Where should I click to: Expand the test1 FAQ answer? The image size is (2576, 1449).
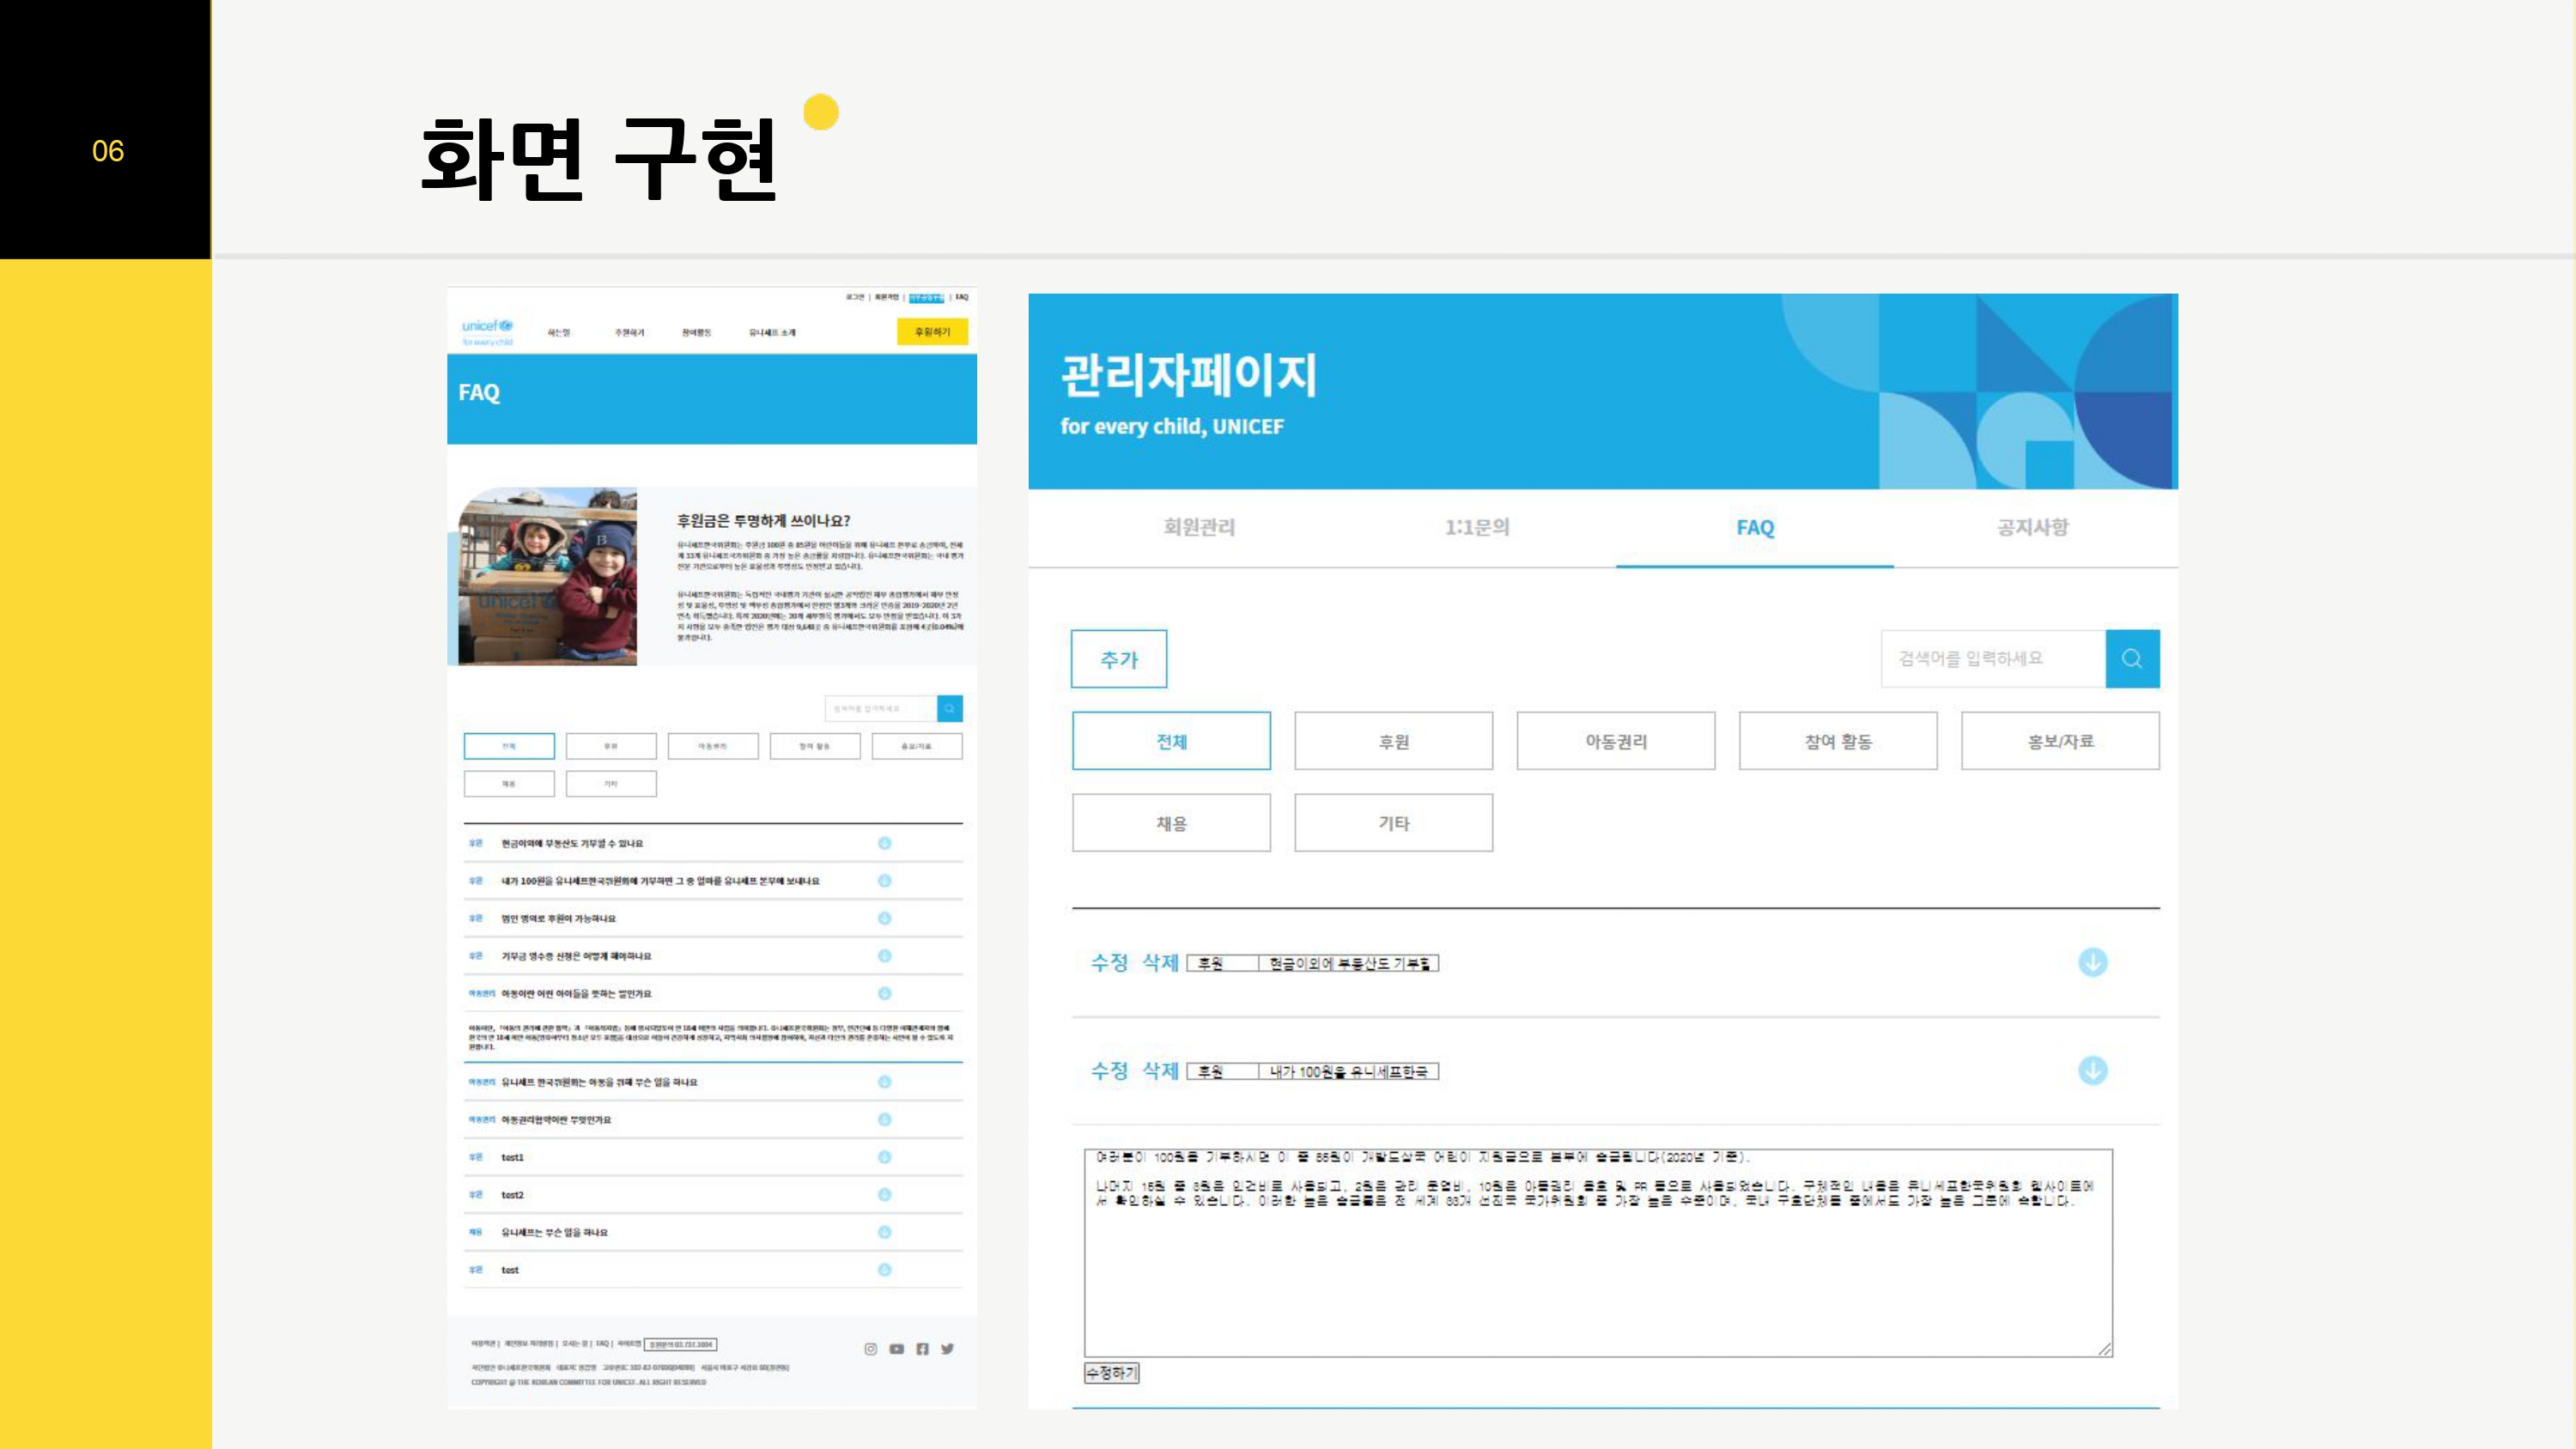886,1156
